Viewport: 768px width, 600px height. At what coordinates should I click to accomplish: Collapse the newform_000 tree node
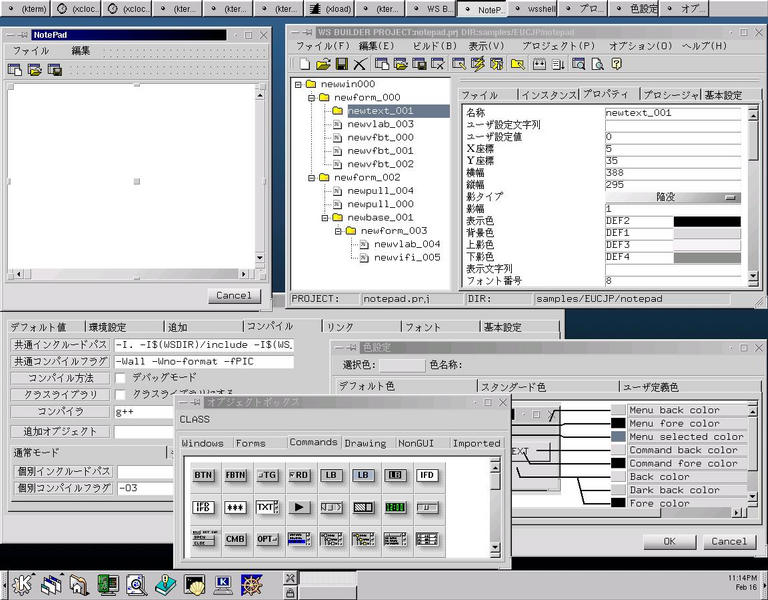pos(311,98)
